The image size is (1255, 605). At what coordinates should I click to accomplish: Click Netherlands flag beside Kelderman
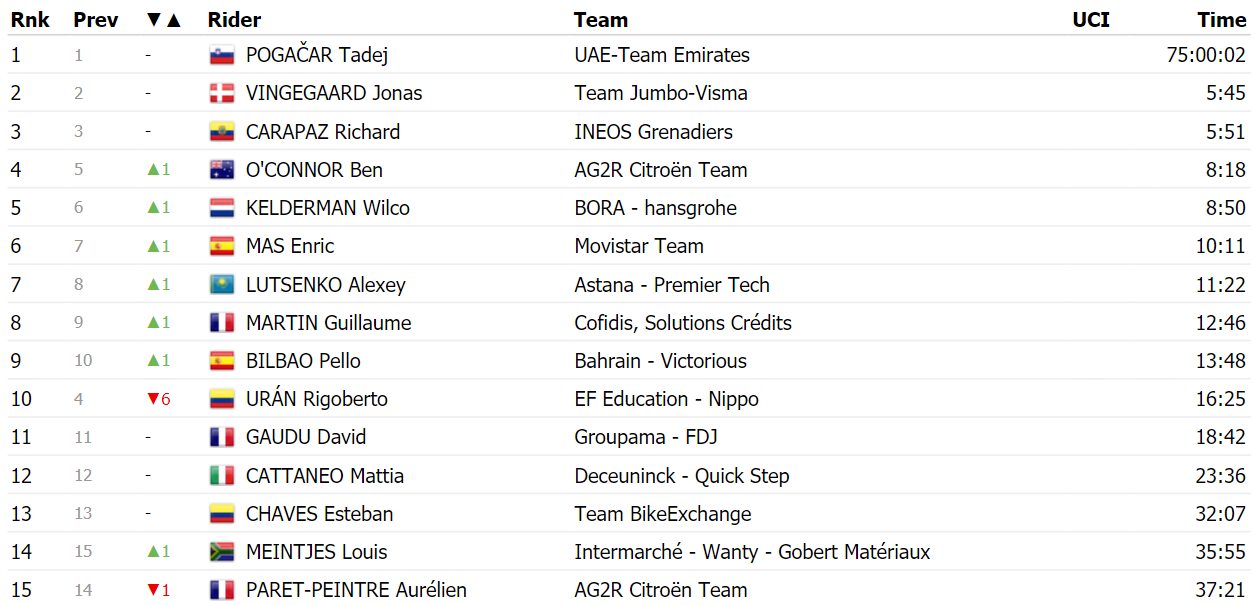click(221, 208)
